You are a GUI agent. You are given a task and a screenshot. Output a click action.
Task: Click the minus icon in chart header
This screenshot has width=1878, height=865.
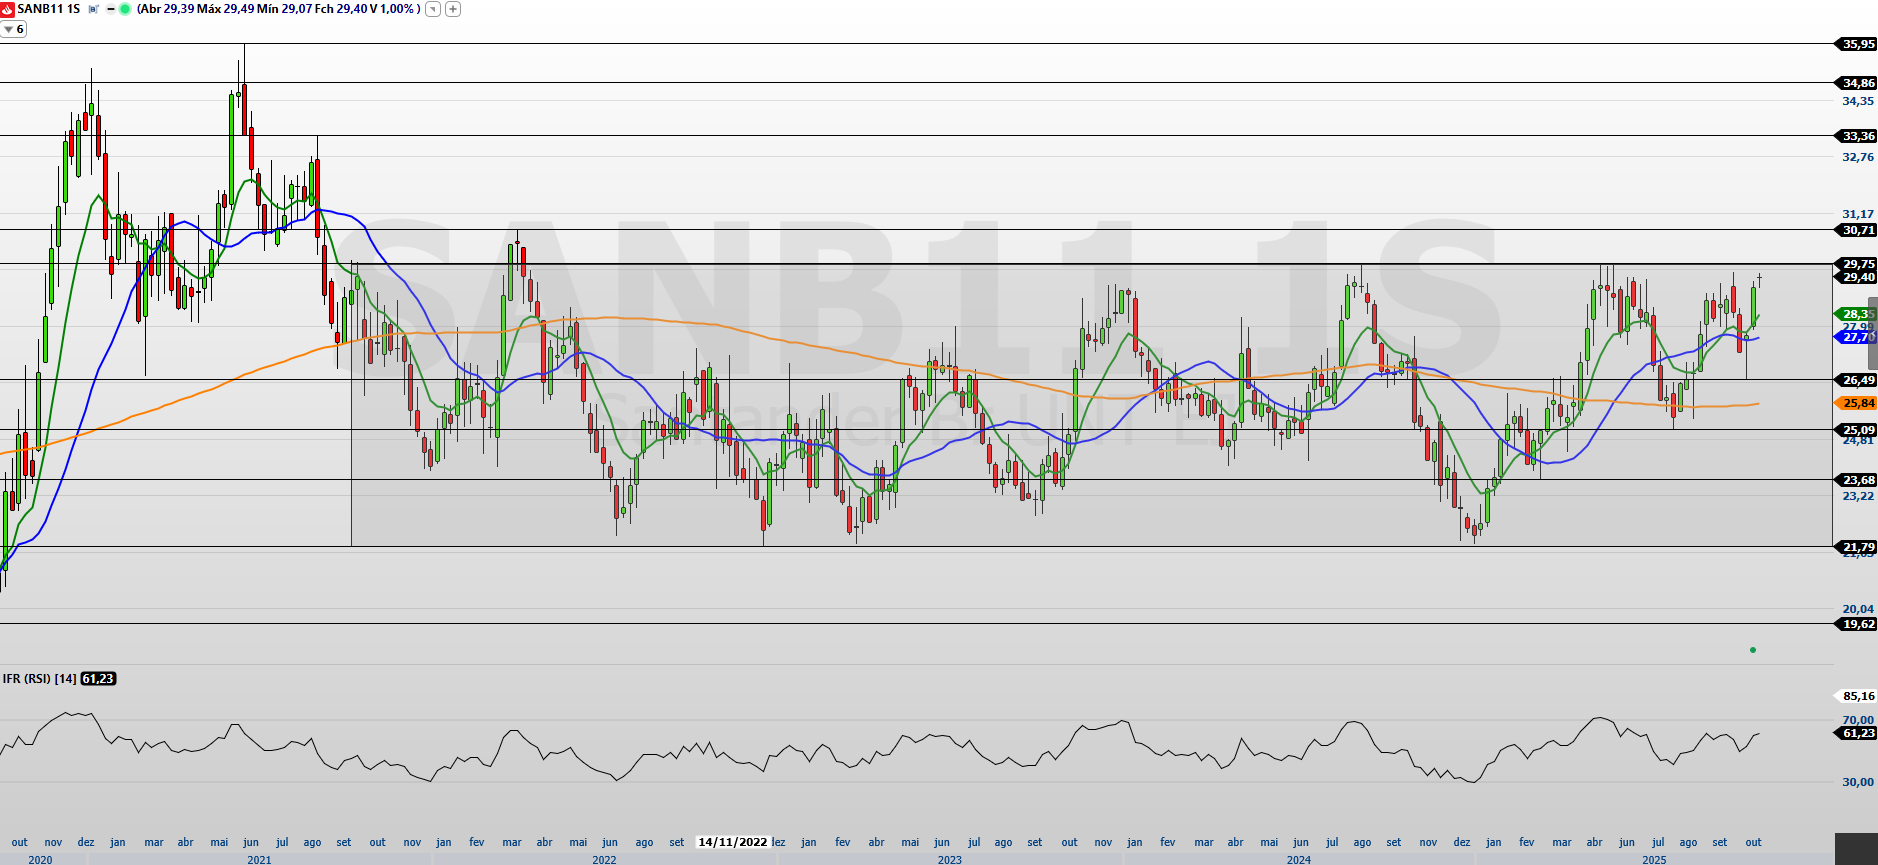[x=110, y=9]
